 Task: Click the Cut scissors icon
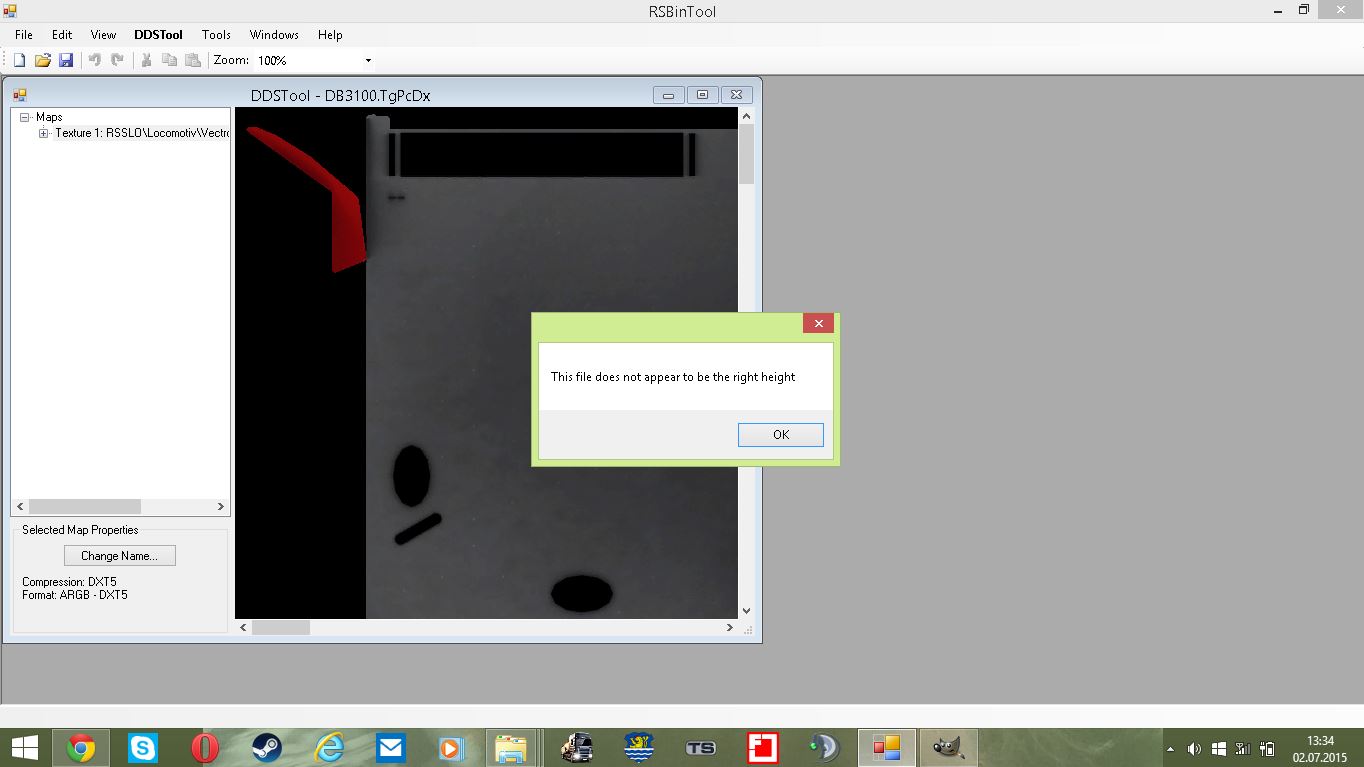[x=146, y=60]
